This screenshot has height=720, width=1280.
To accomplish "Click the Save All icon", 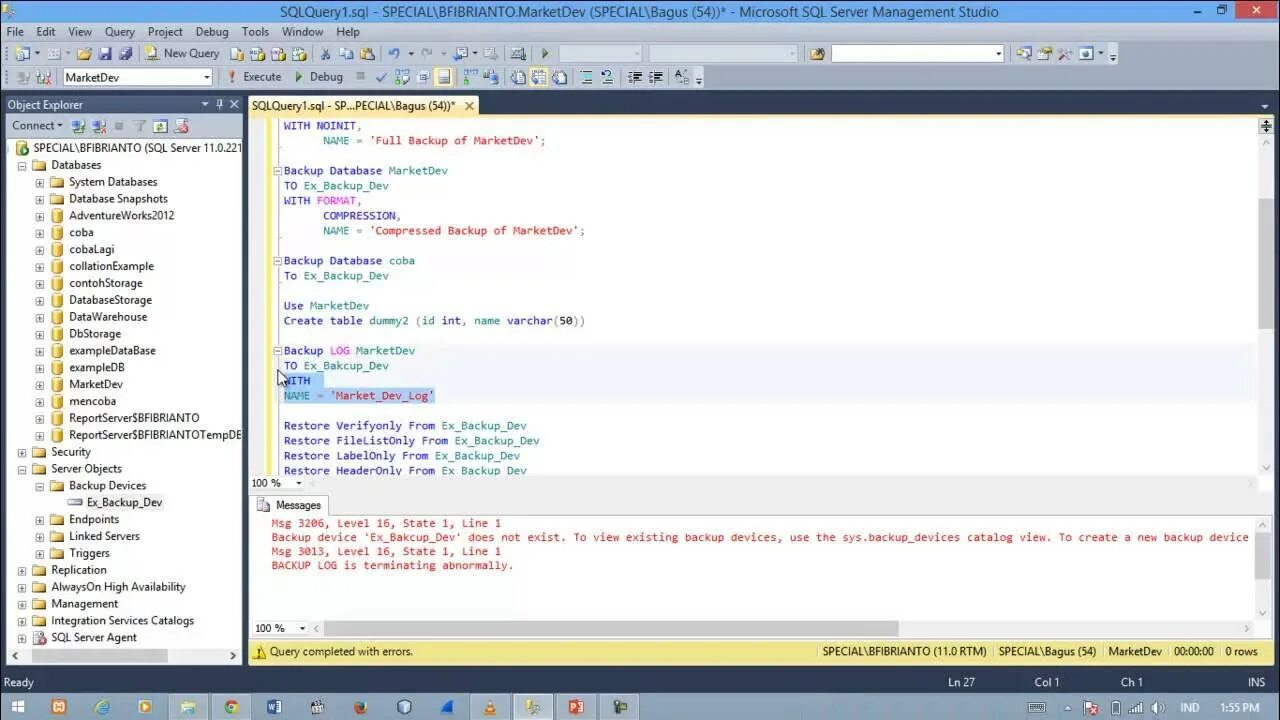I will 125,54.
